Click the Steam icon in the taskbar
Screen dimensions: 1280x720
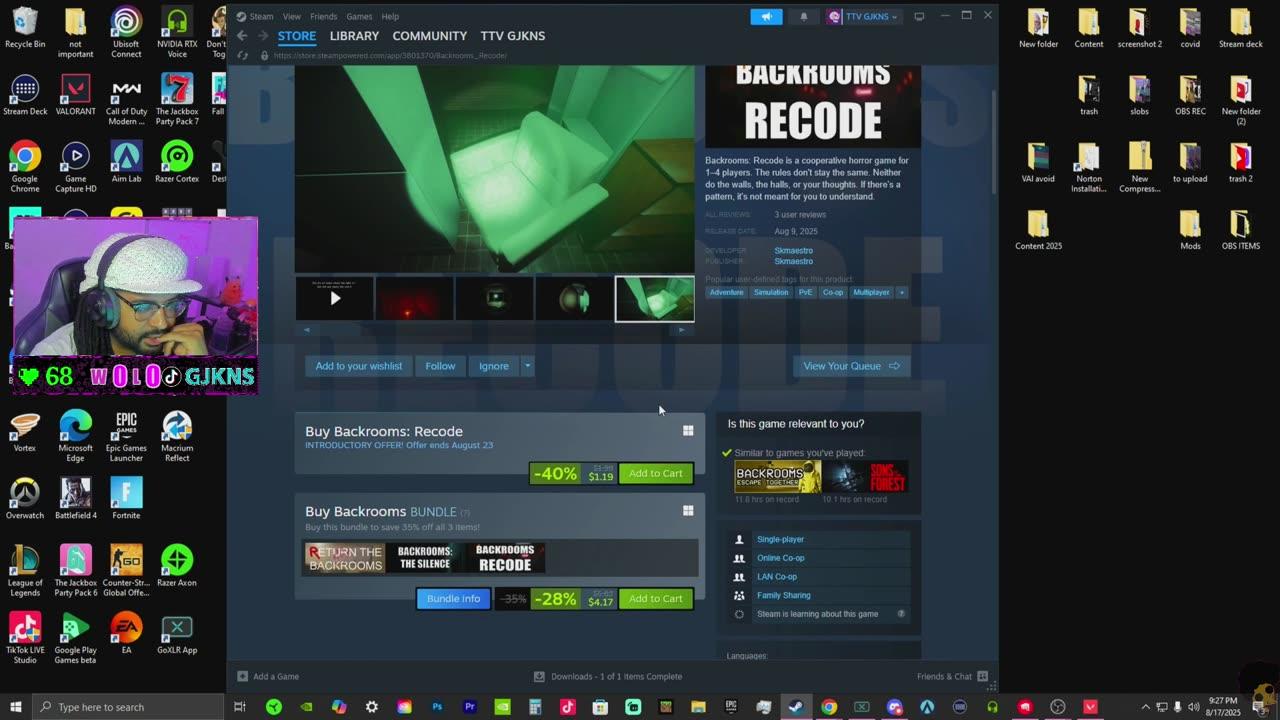(x=796, y=707)
